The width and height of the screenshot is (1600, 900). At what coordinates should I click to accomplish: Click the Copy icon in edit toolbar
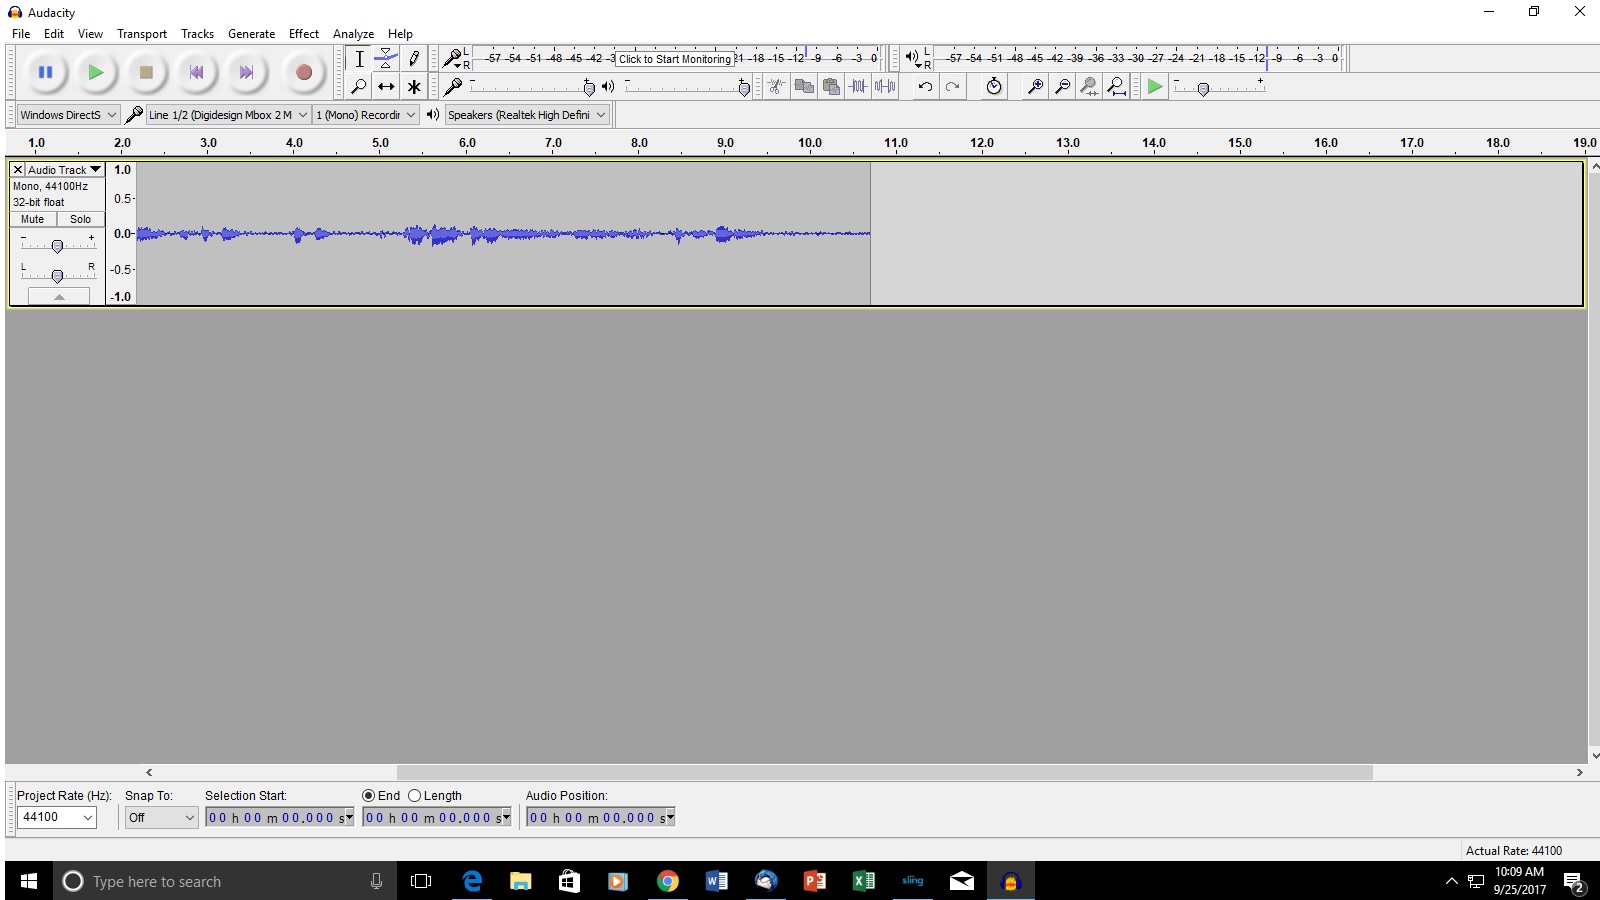[804, 87]
